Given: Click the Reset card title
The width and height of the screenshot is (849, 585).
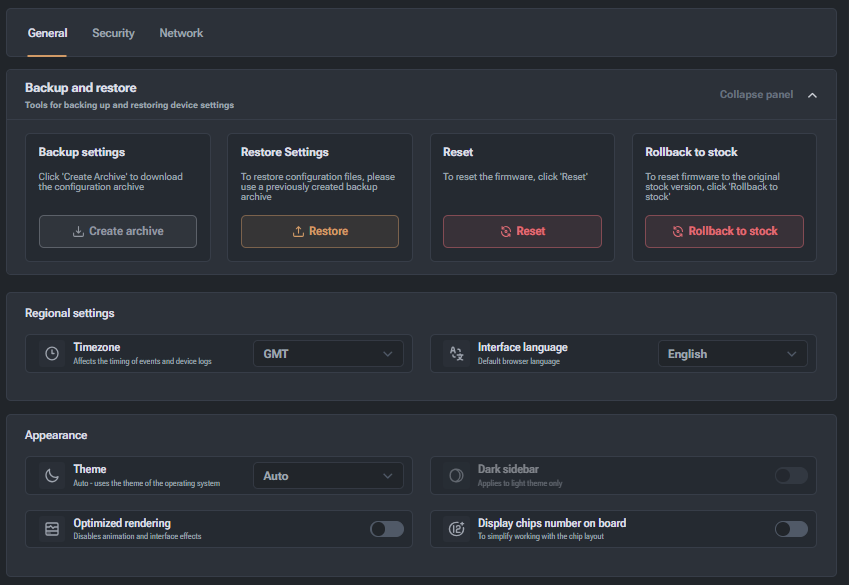Looking at the screenshot, I should click(x=458, y=152).
